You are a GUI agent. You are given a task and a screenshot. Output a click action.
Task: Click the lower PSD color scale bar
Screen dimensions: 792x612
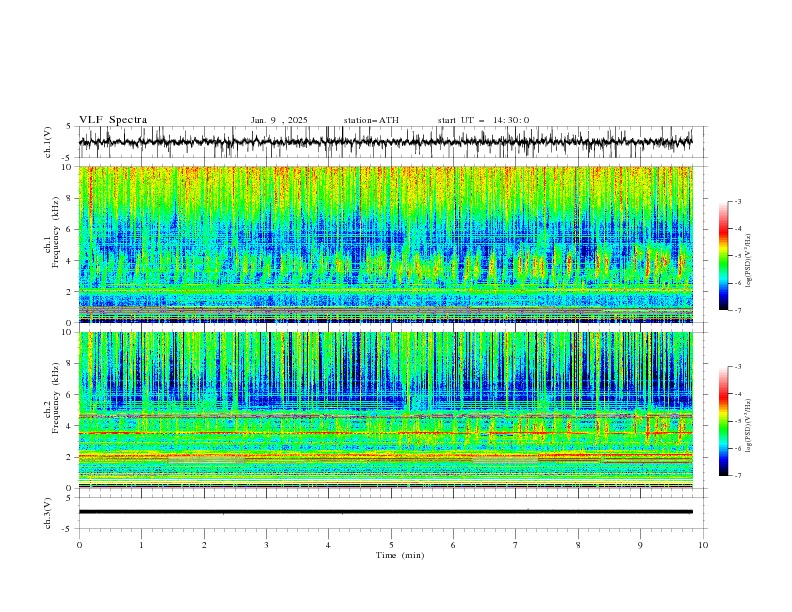723,421
